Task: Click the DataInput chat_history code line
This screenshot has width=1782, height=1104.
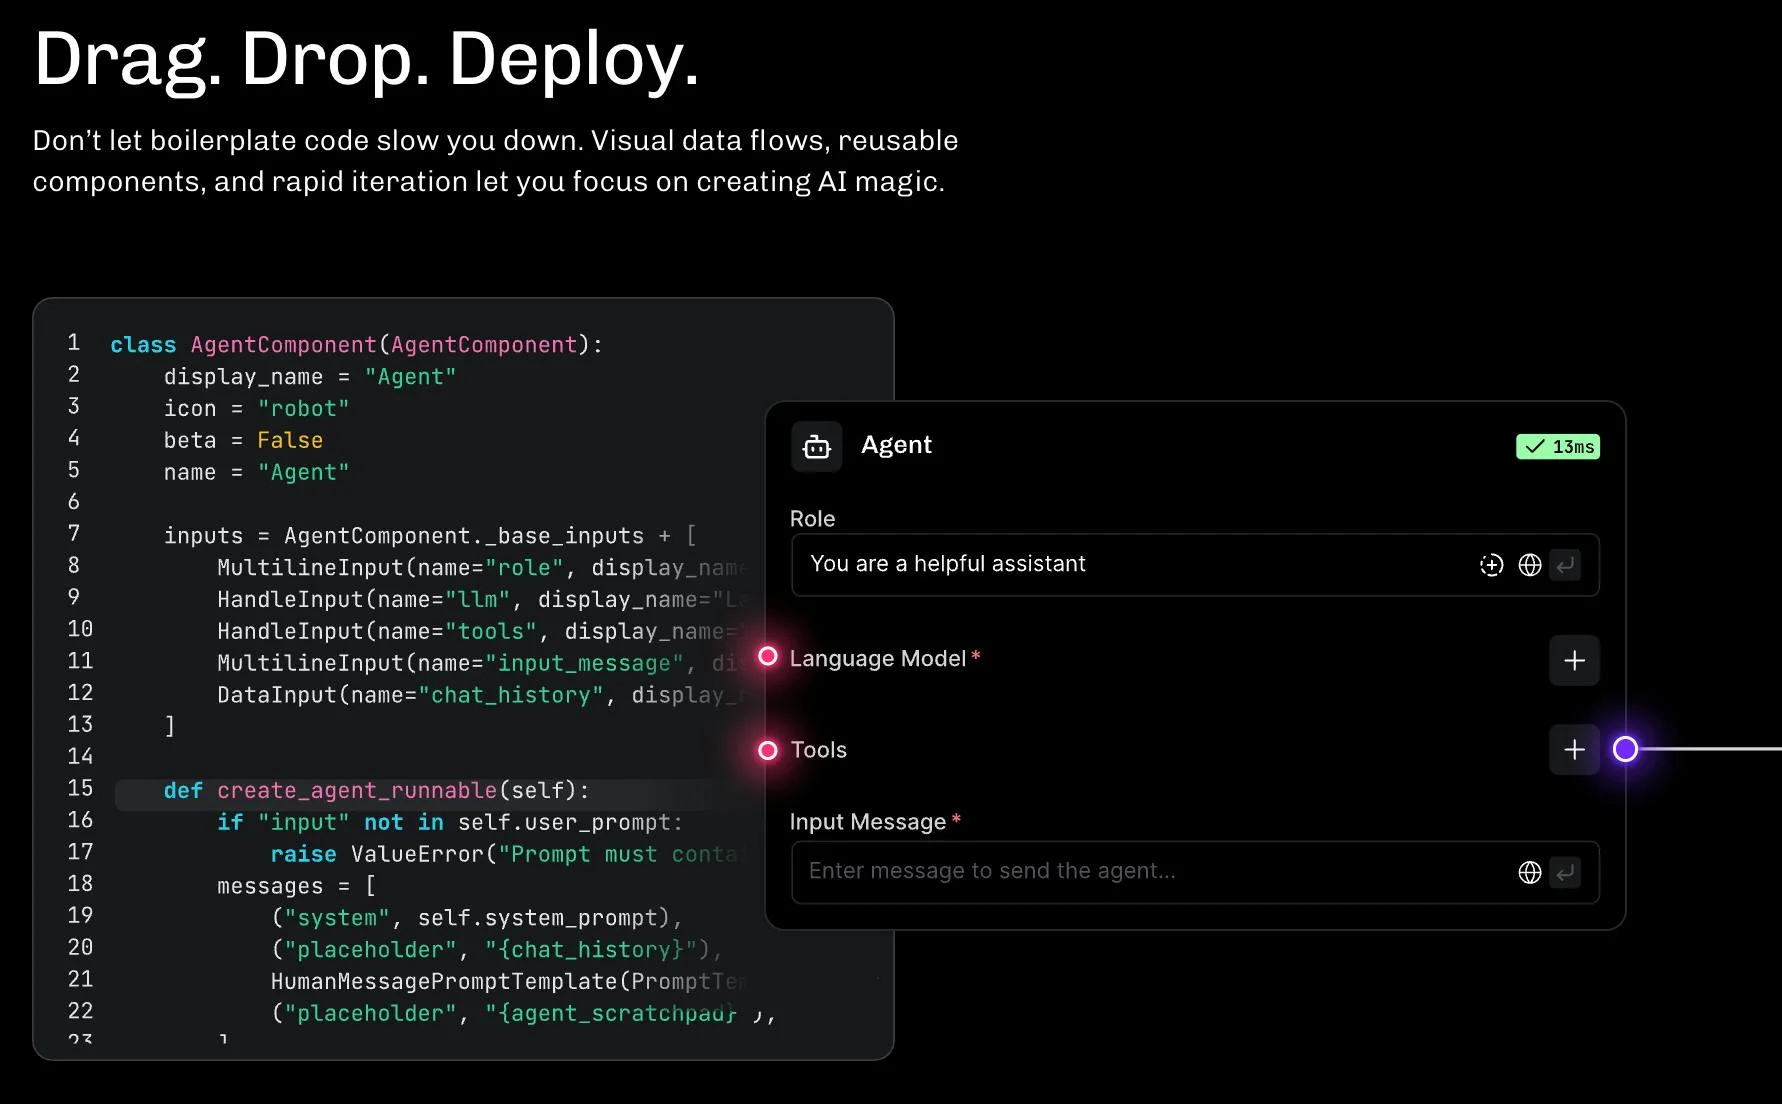Action: tap(483, 695)
